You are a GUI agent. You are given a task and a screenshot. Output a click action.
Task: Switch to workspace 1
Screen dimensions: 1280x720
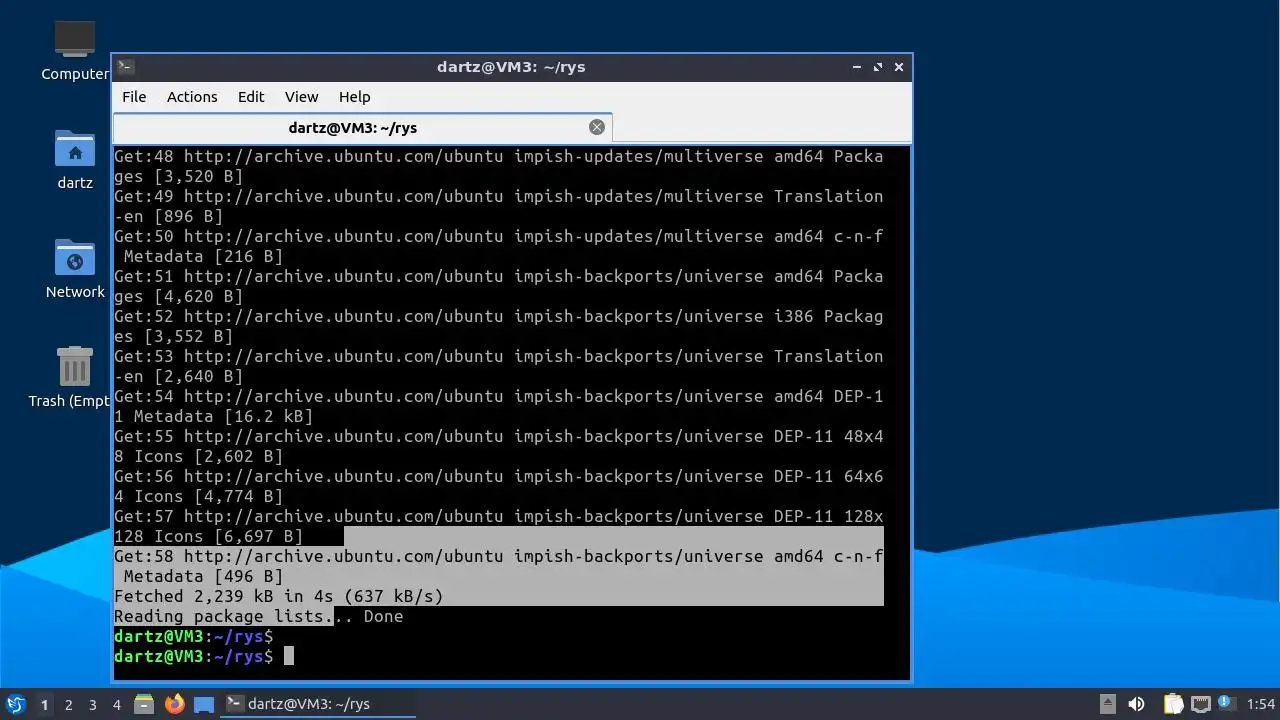click(44, 705)
